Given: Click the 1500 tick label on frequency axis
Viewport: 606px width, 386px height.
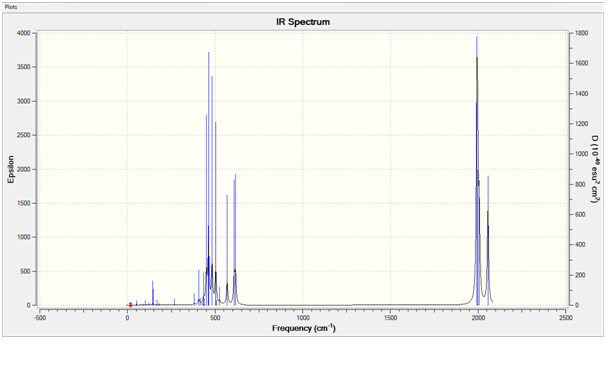Looking at the screenshot, I should (x=390, y=318).
